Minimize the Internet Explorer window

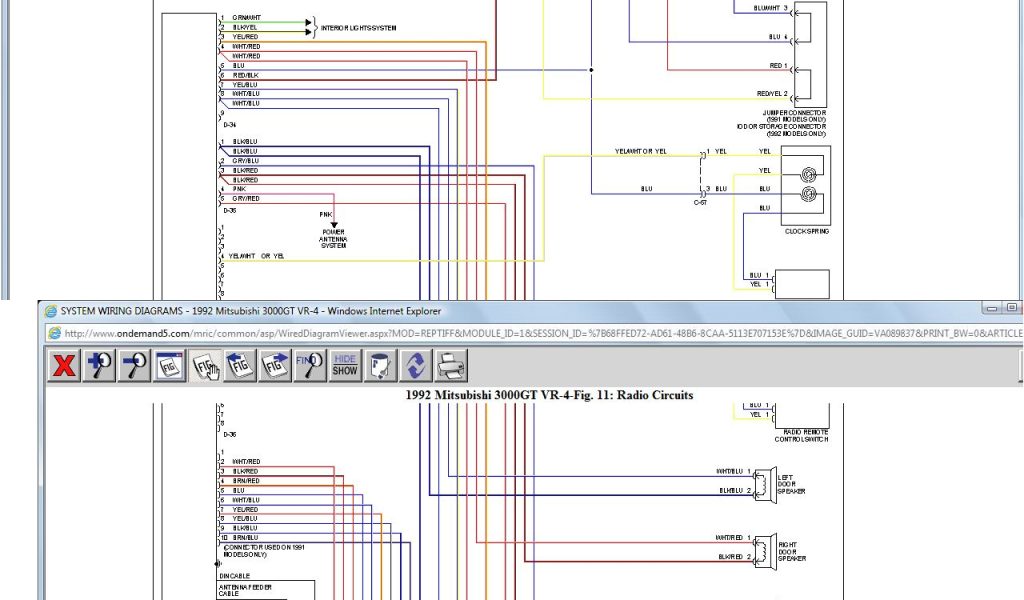[x=991, y=308]
